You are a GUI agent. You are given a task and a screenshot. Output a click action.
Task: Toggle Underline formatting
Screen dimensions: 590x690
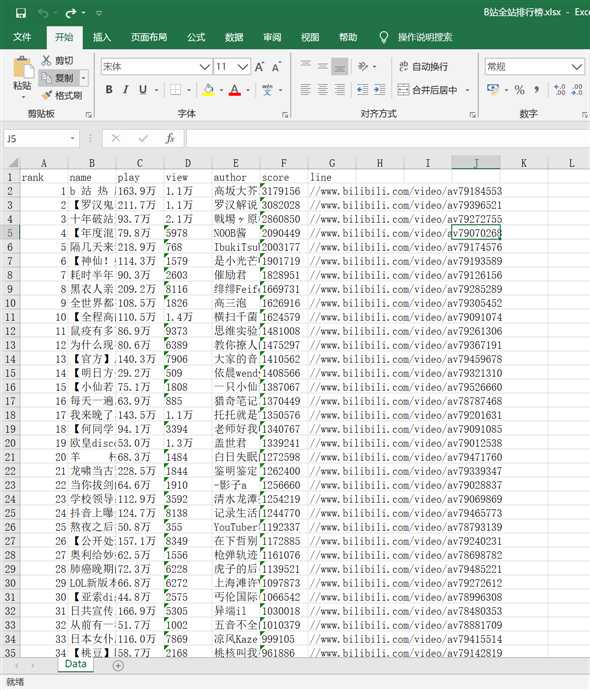point(143,90)
